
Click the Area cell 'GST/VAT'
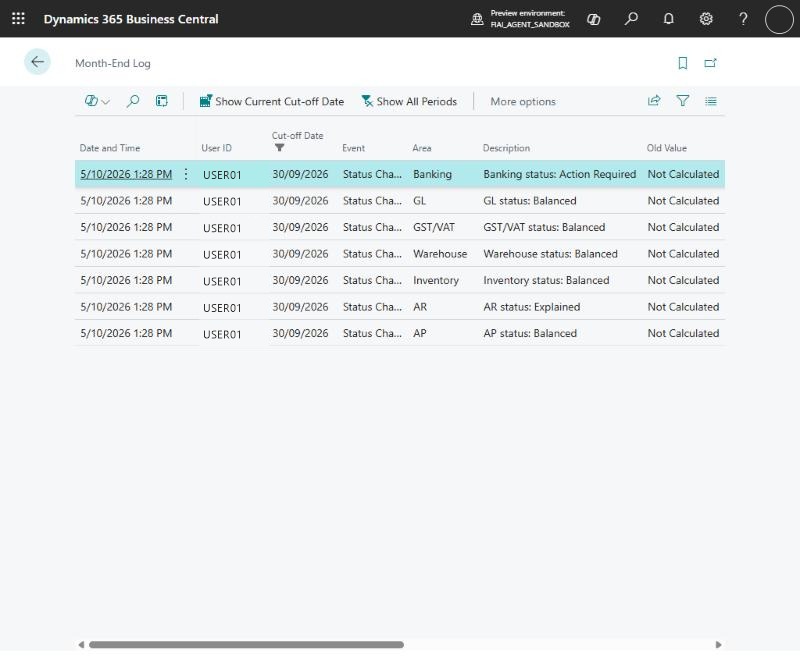[434, 228]
